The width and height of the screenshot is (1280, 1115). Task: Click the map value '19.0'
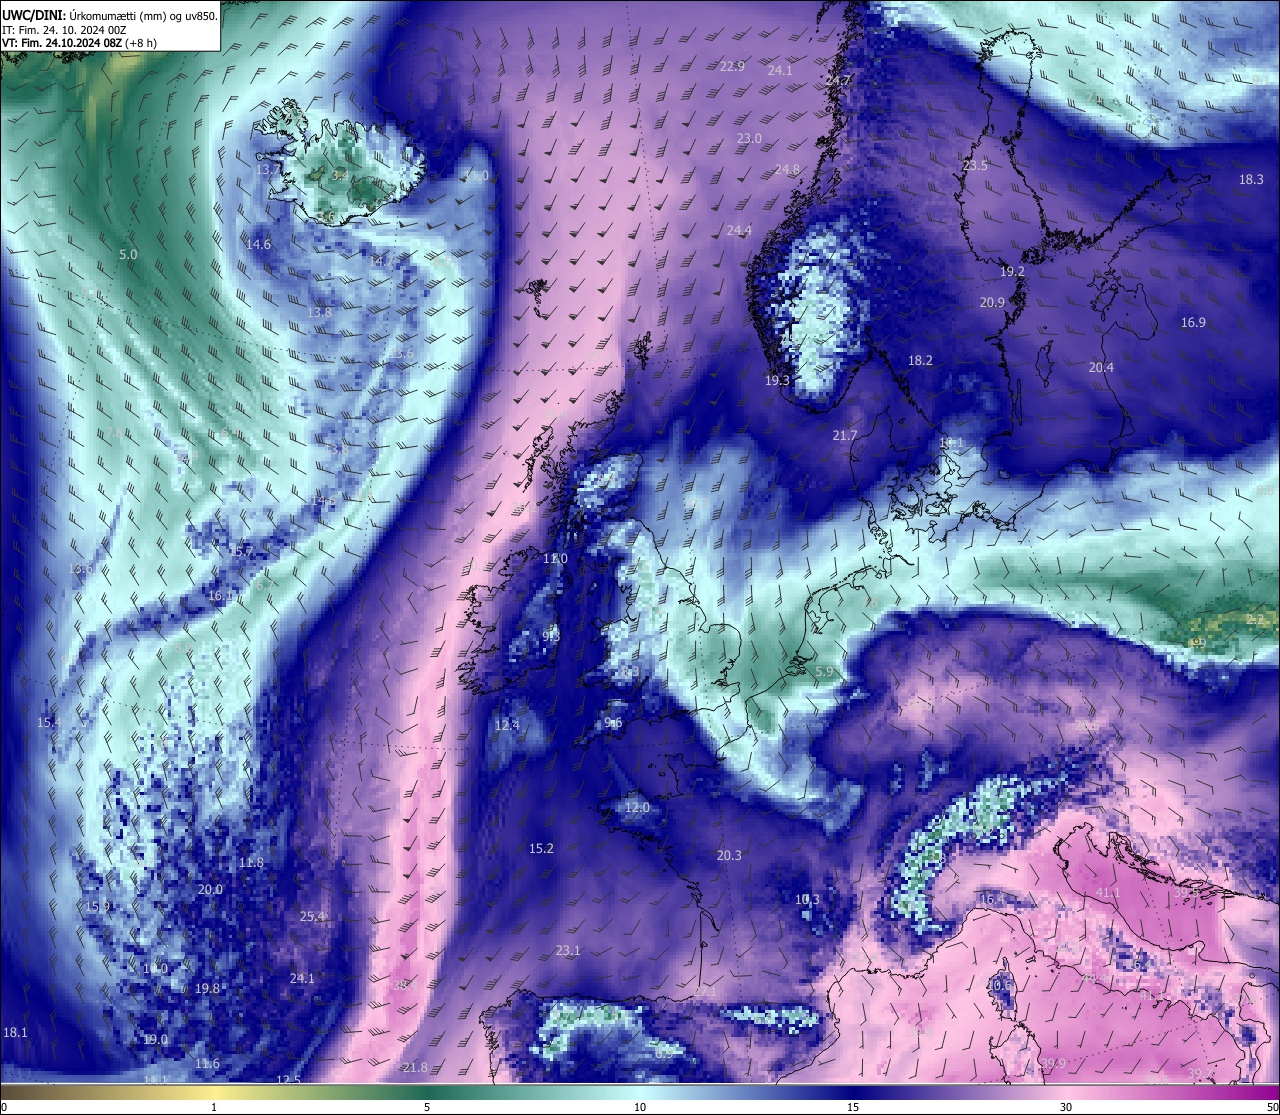(155, 1039)
